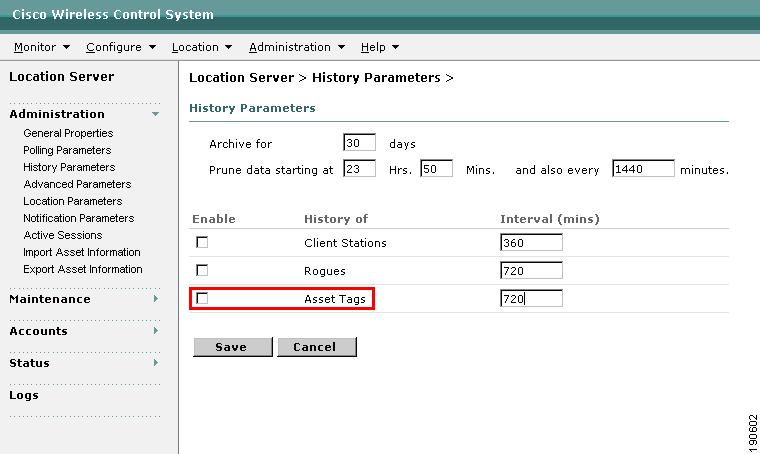Click the Location Server sidebar title

pos(62,77)
